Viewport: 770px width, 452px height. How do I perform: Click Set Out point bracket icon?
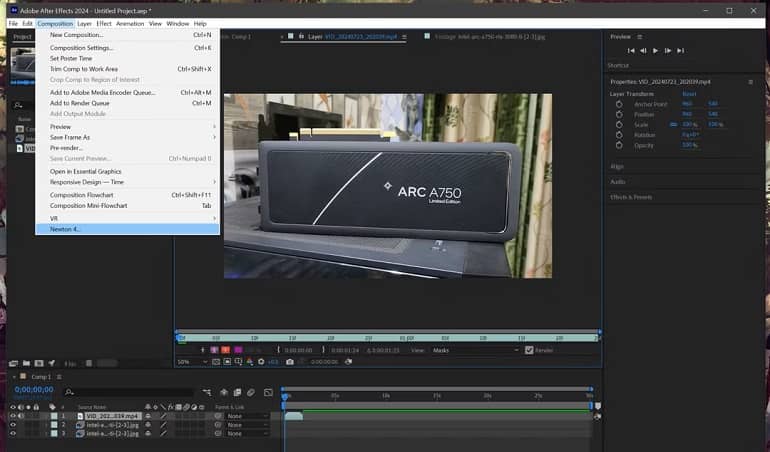pos(323,350)
